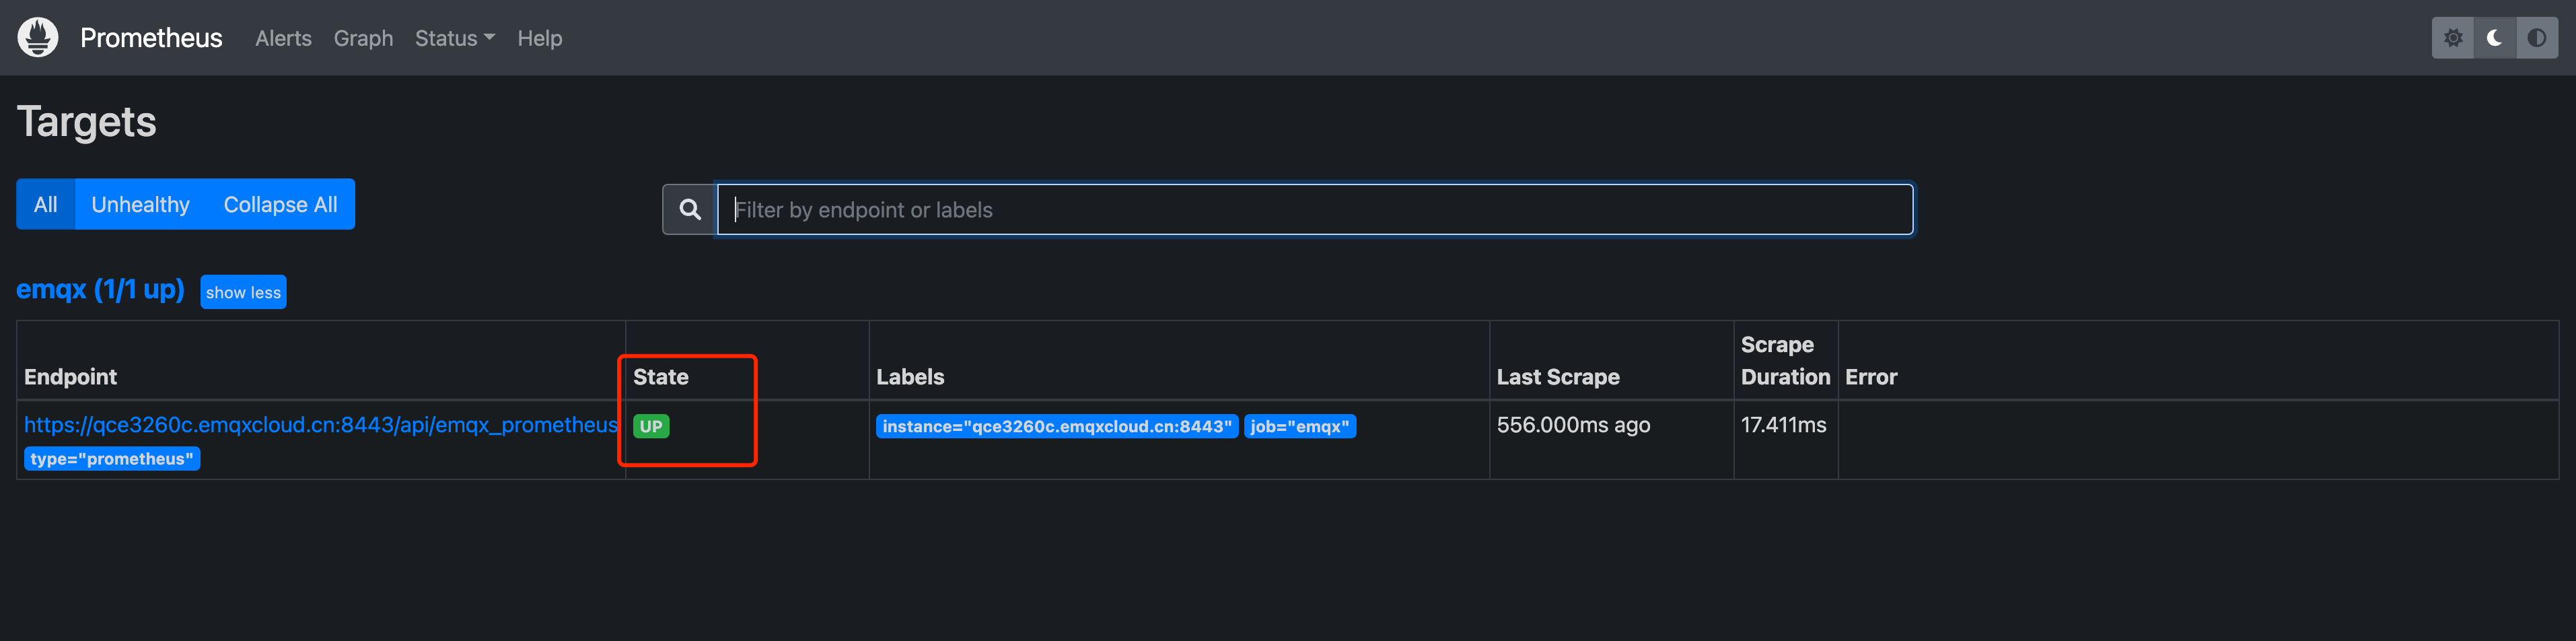
Task: Collapse the emqx target group
Action: (243, 292)
